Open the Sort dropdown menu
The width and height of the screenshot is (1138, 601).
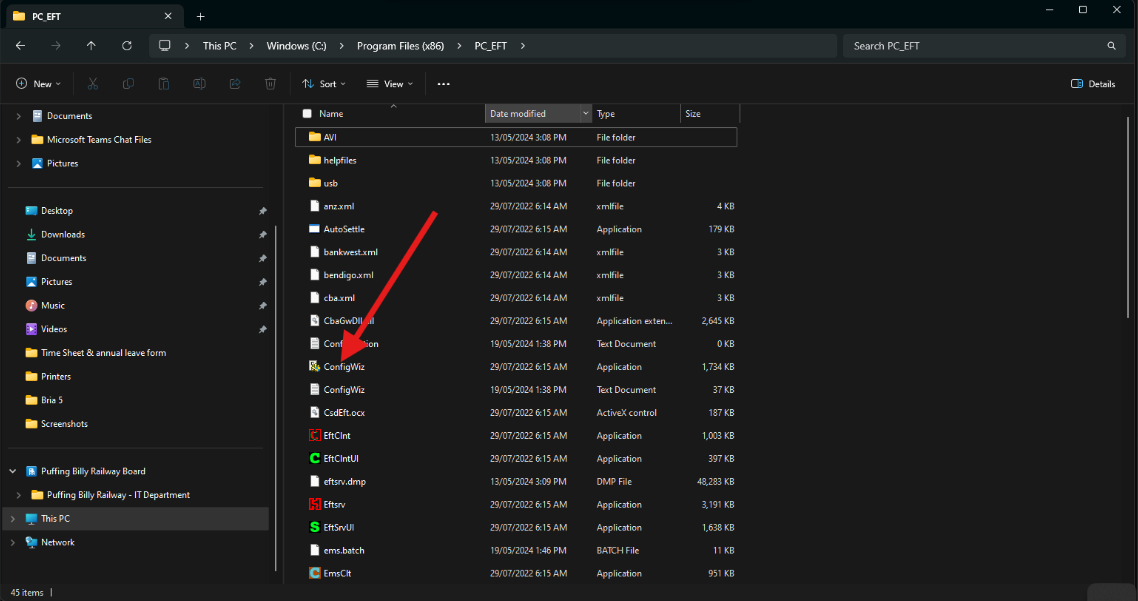click(324, 84)
